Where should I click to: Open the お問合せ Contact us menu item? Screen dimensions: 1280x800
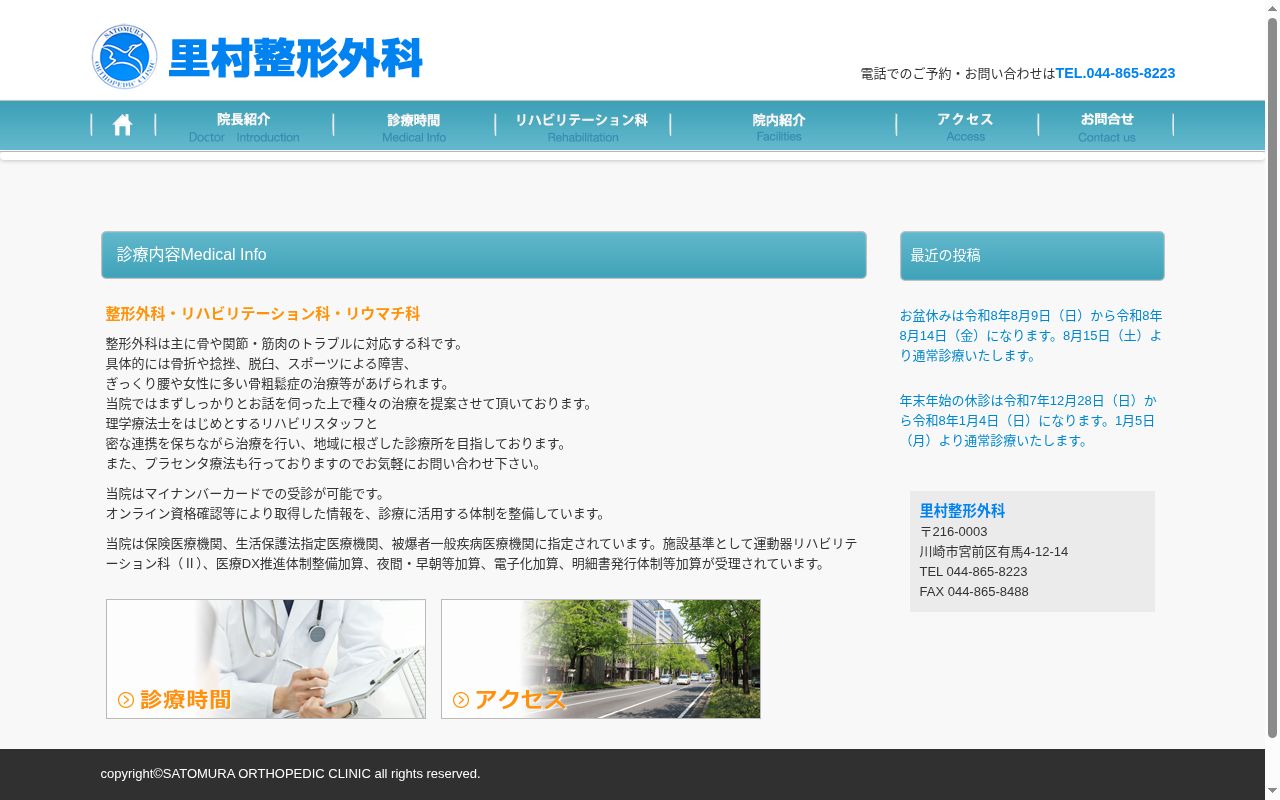pyautogui.click(x=1106, y=127)
